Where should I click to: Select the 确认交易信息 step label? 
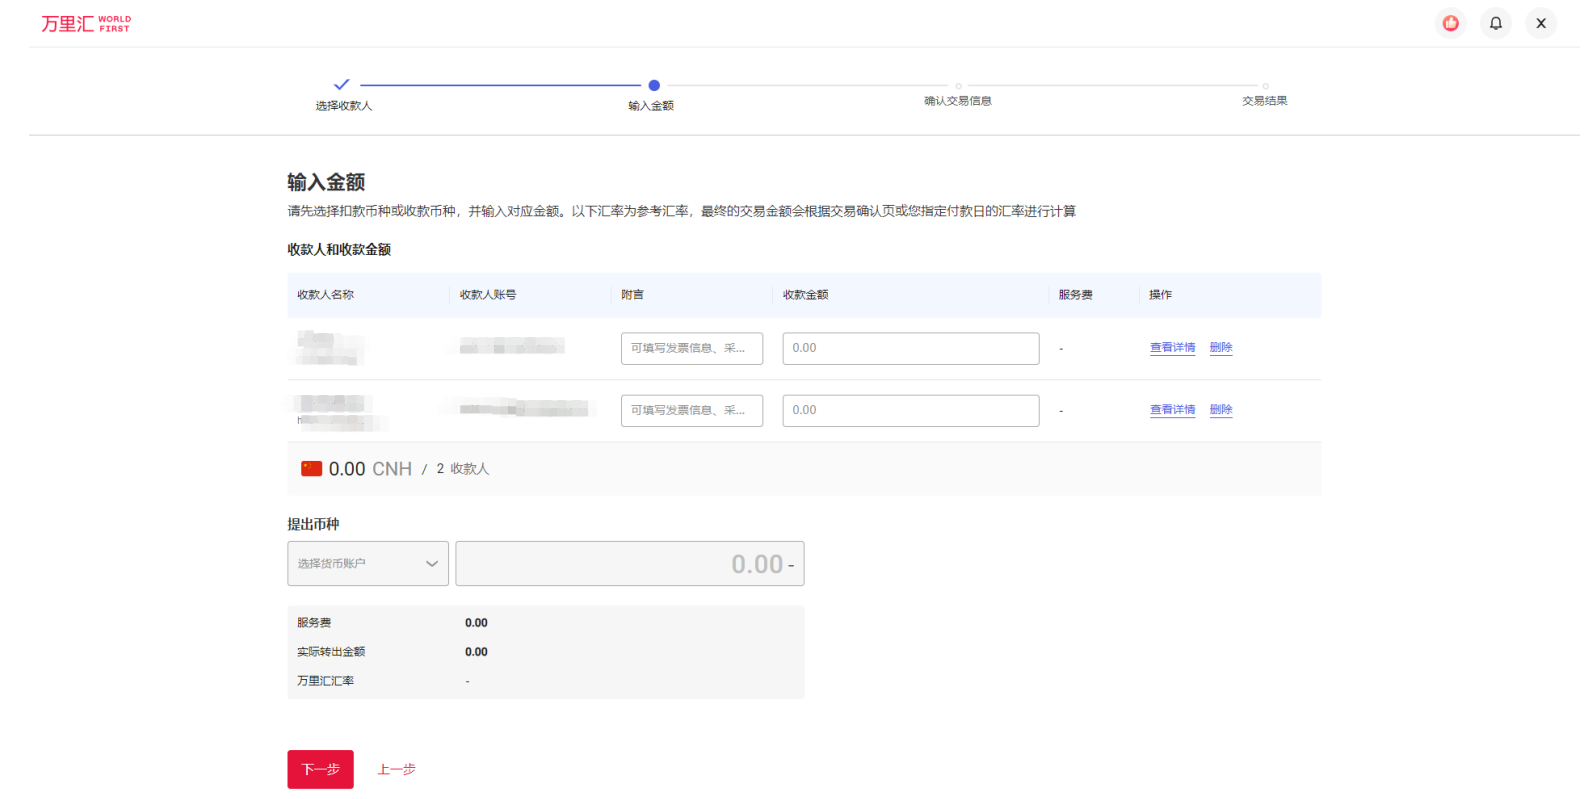(957, 101)
